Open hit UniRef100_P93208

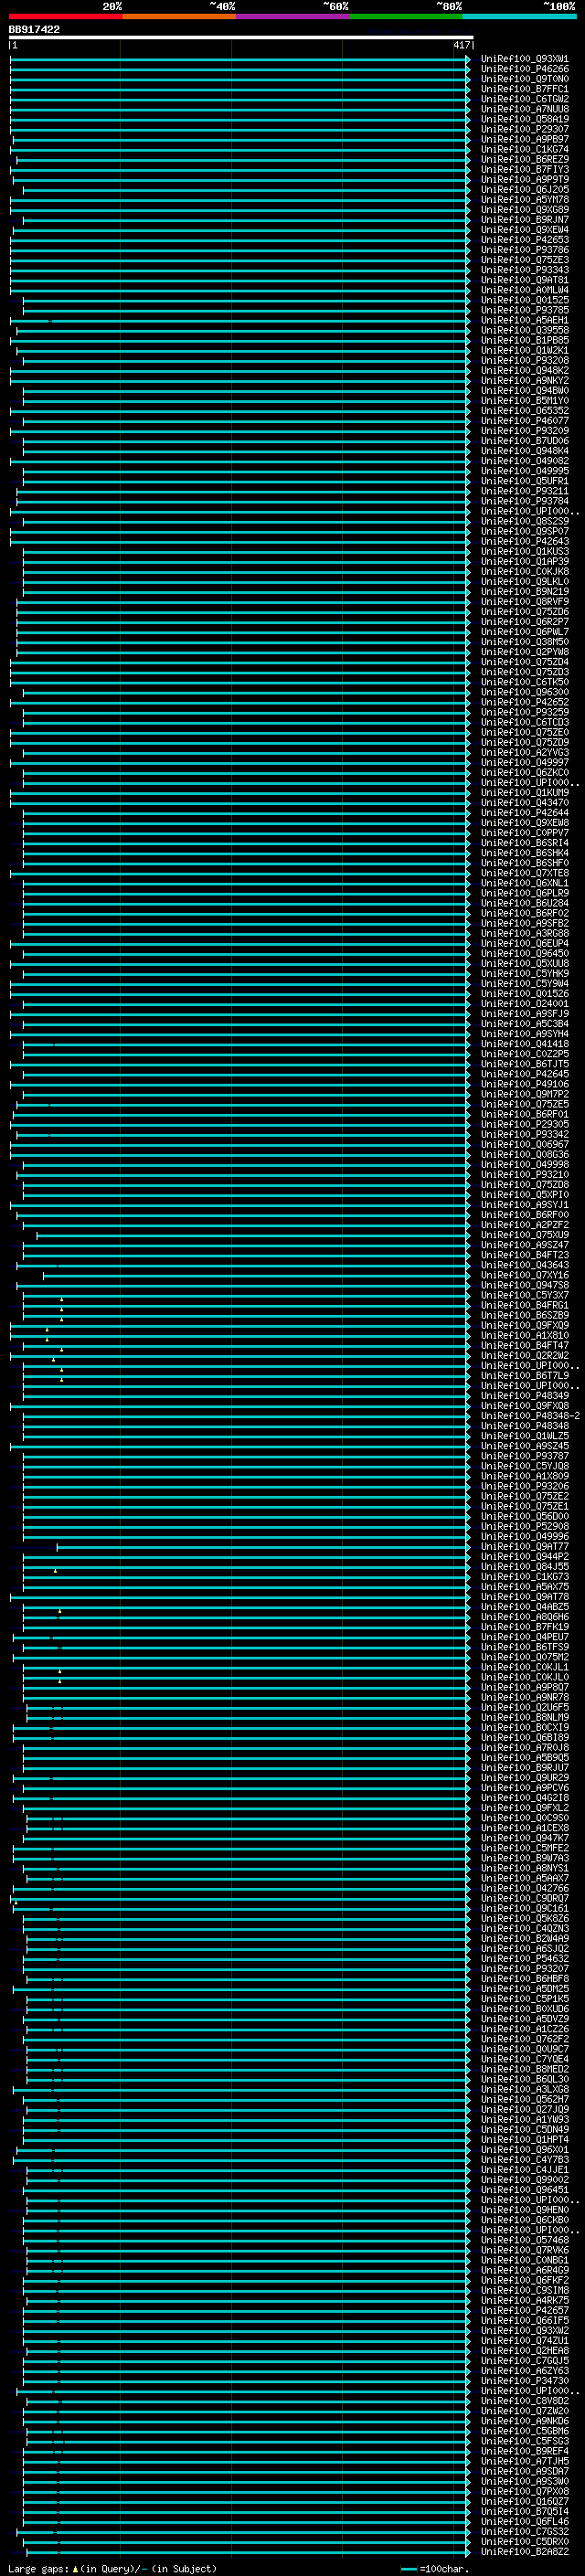pos(525,360)
